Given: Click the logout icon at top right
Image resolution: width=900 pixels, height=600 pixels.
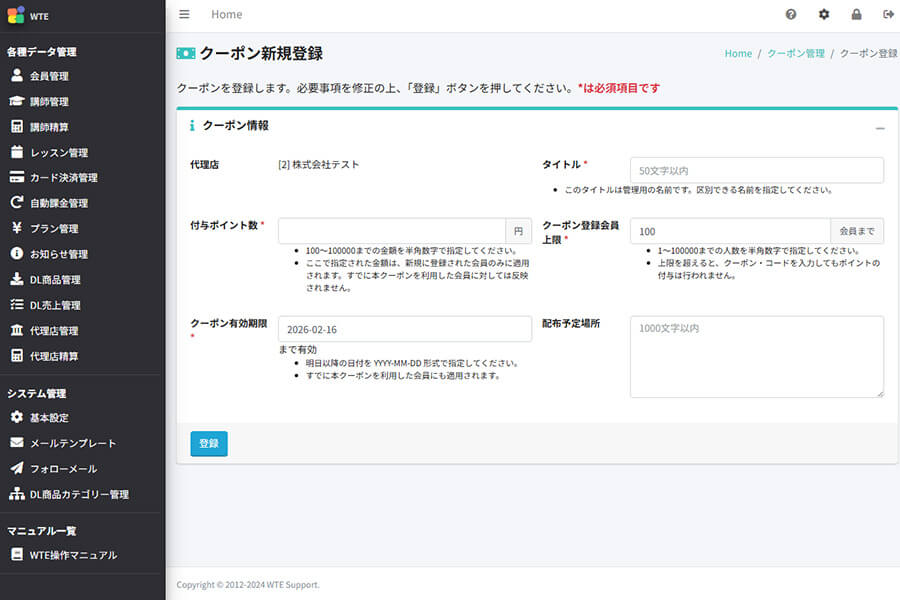Looking at the screenshot, I should (888, 14).
